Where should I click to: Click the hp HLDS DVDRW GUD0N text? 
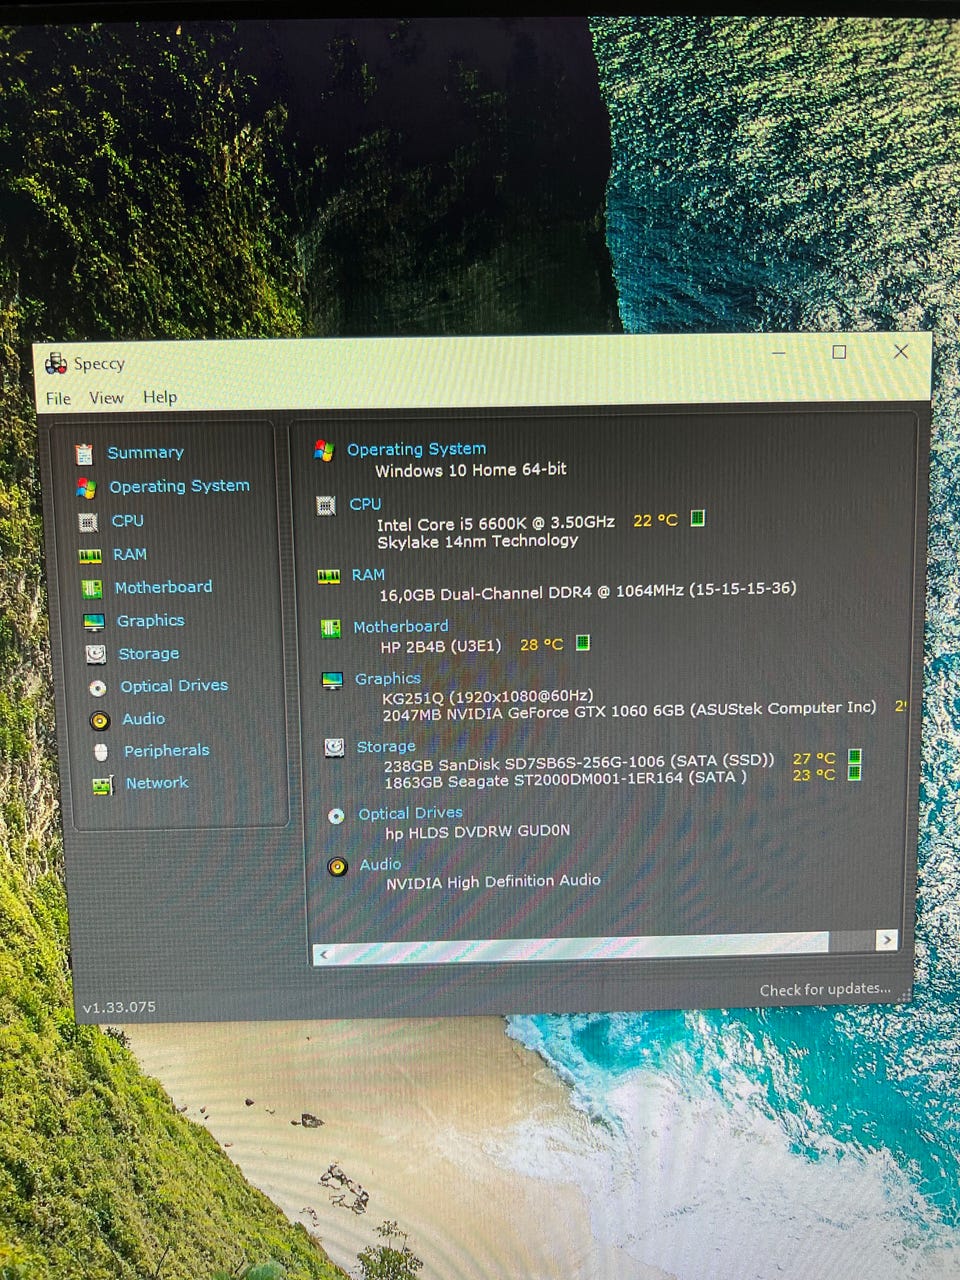tap(478, 831)
